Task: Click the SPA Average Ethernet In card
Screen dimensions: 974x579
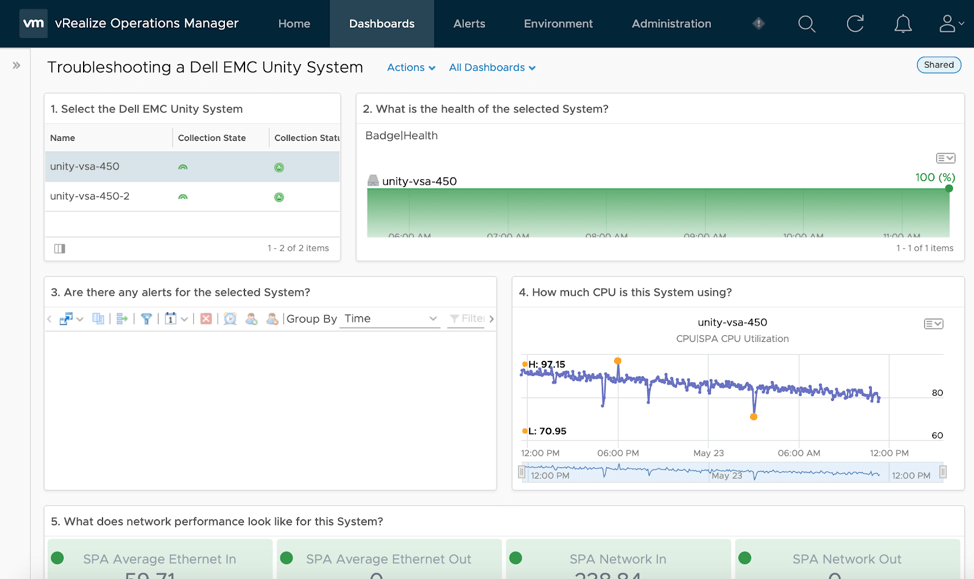Action: click(160, 559)
